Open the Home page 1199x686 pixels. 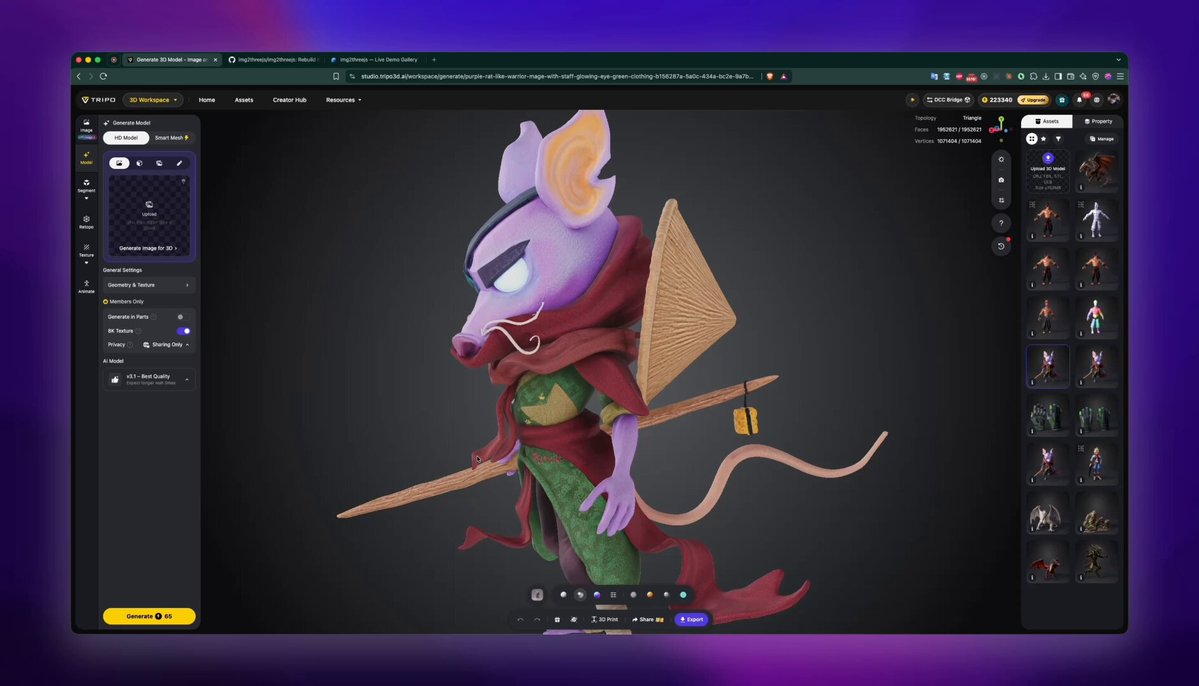pyautogui.click(x=206, y=99)
